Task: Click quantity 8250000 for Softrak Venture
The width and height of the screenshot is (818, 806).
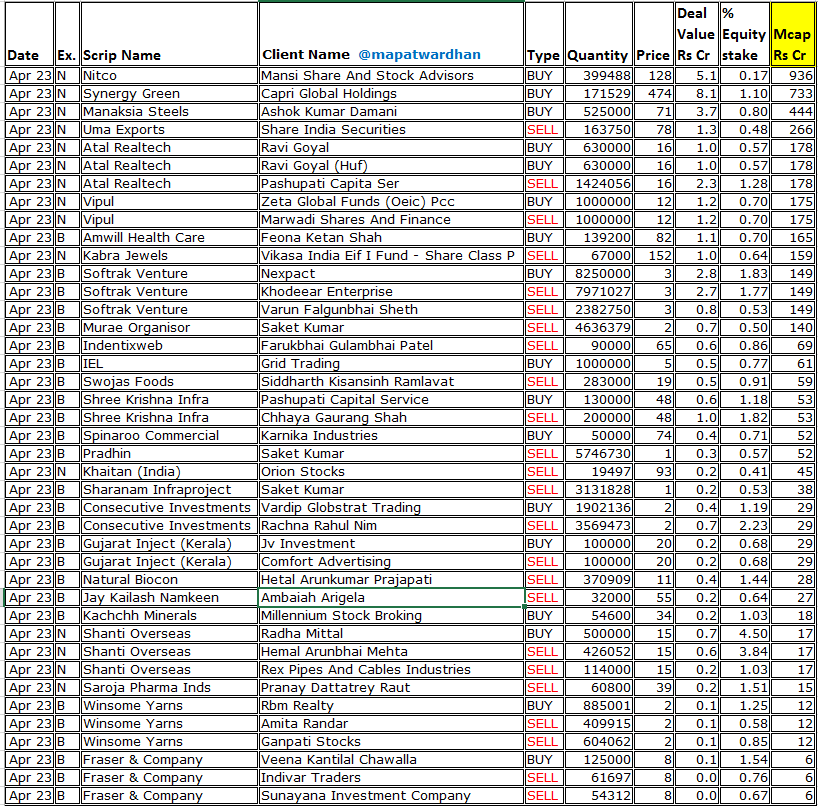Action: [598, 274]
